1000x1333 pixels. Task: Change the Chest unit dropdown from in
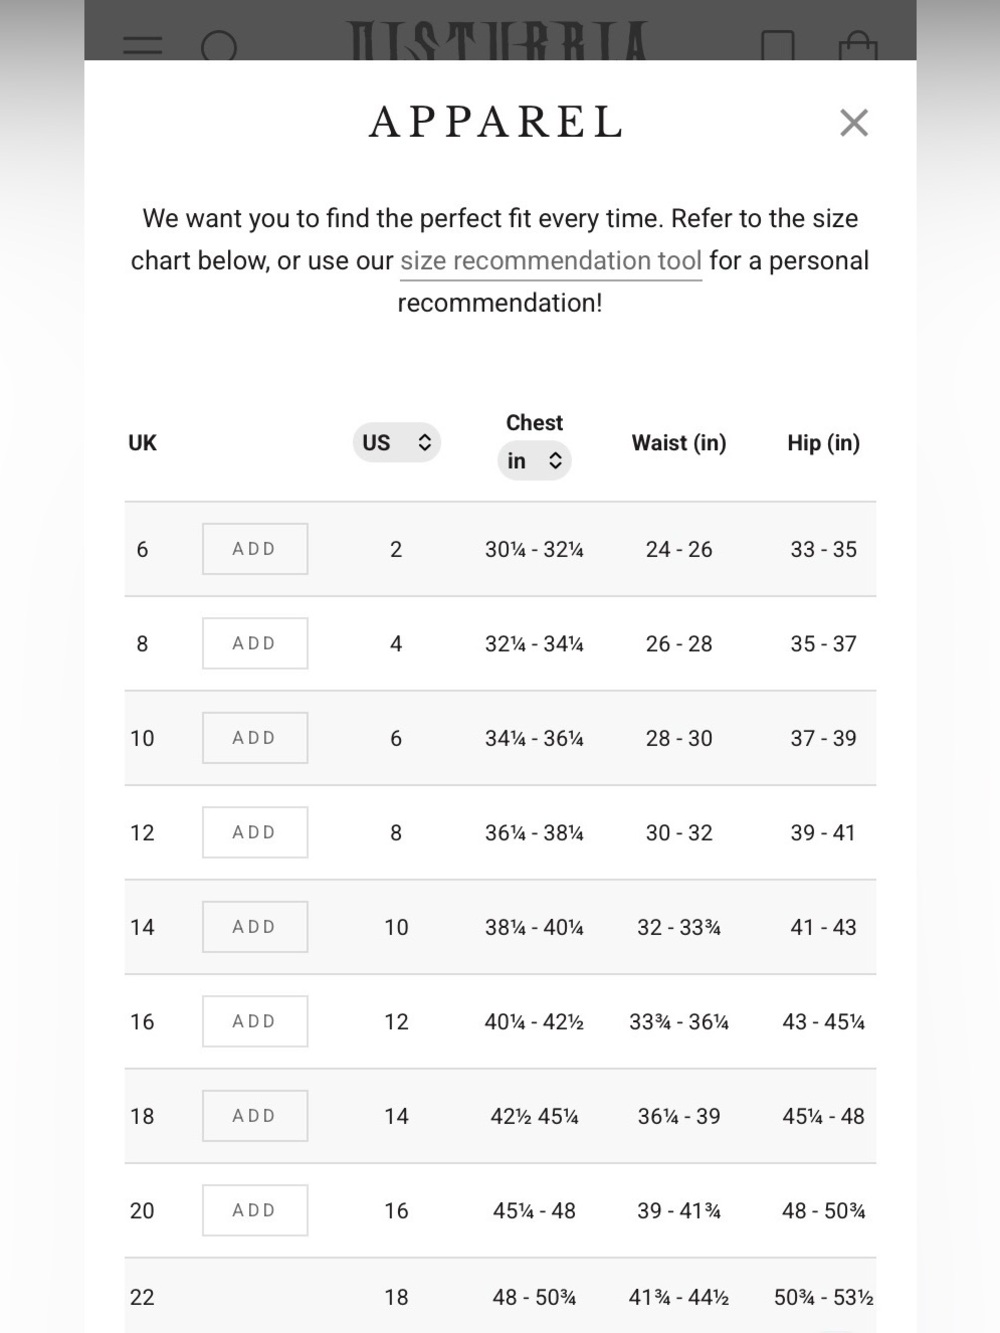click(534, 460)
